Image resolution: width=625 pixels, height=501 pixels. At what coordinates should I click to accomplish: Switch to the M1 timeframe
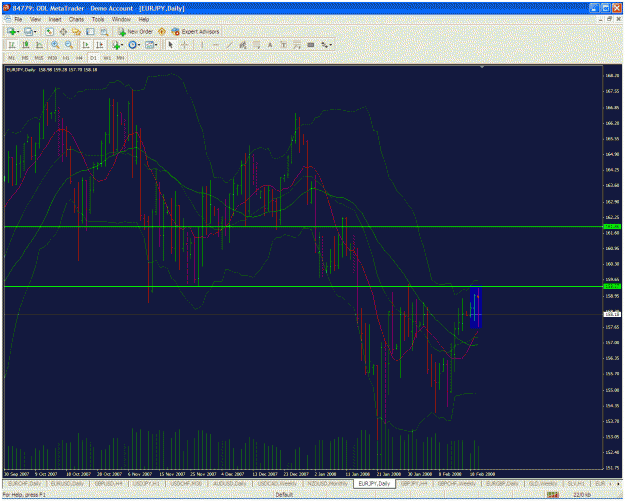click(12, 58)
